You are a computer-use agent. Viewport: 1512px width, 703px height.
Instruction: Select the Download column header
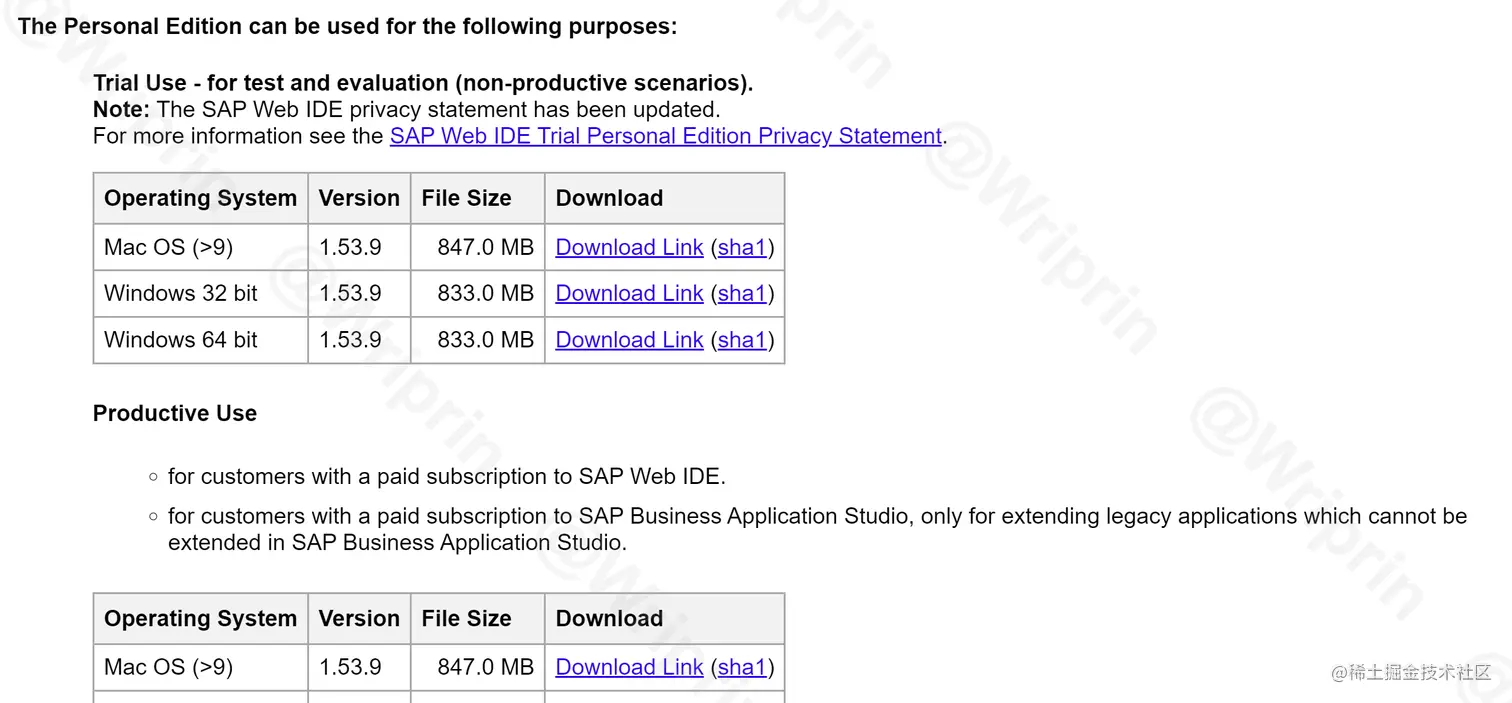609,198
